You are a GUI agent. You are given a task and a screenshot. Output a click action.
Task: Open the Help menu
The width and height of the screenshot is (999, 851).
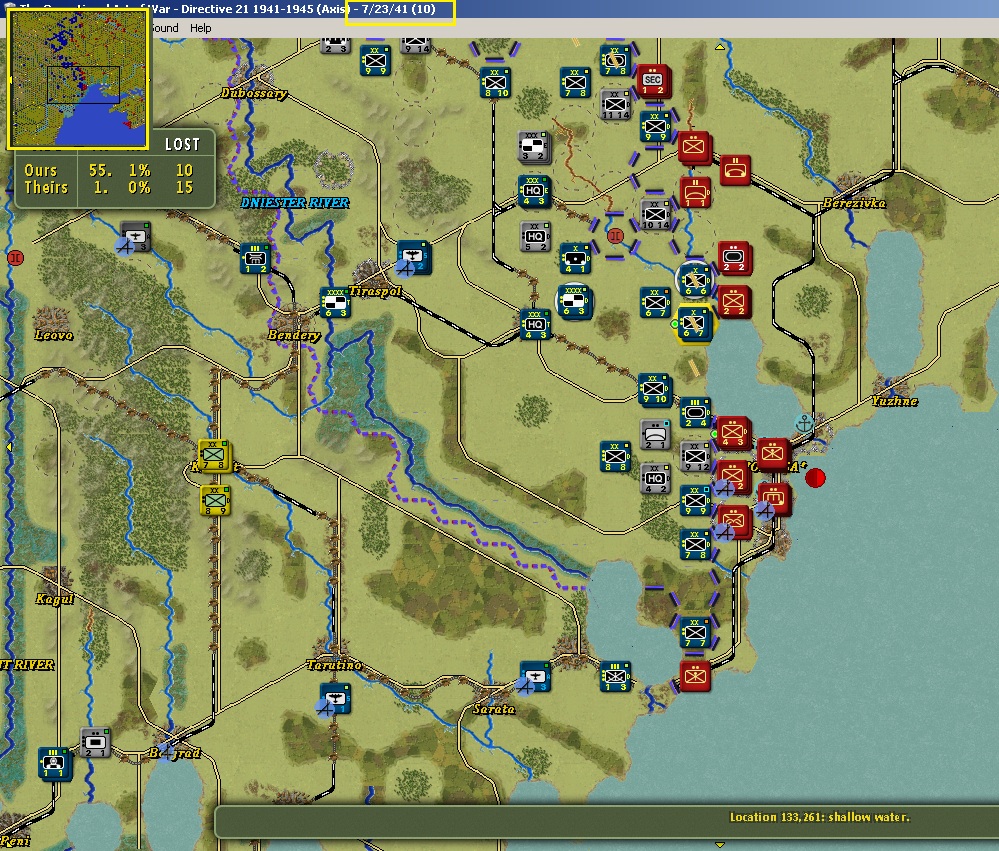click(201, 28)
